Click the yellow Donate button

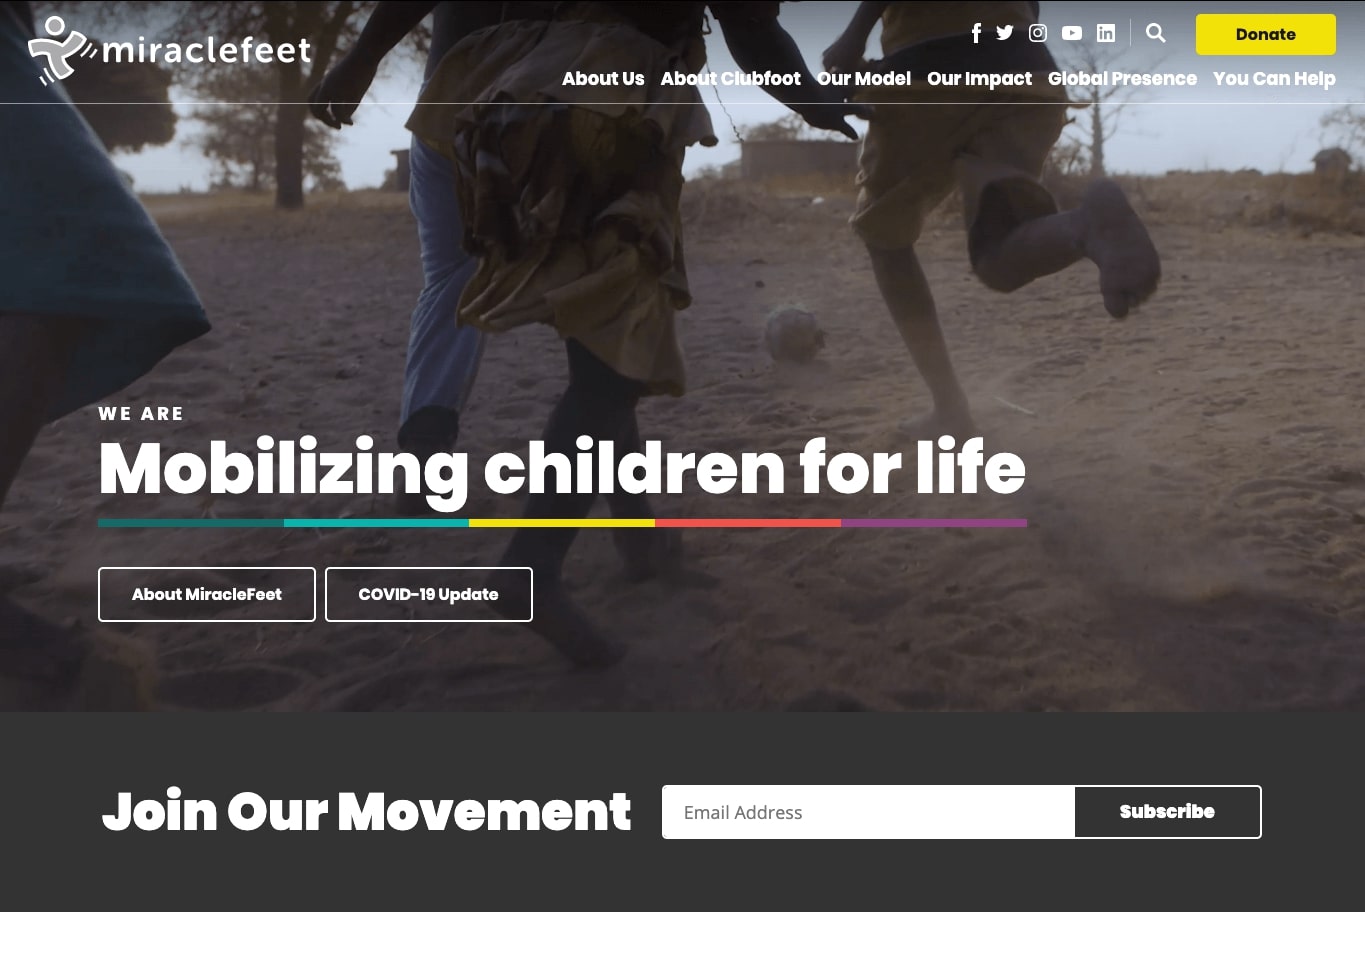pyautogui.click(x=1266, y=34)
